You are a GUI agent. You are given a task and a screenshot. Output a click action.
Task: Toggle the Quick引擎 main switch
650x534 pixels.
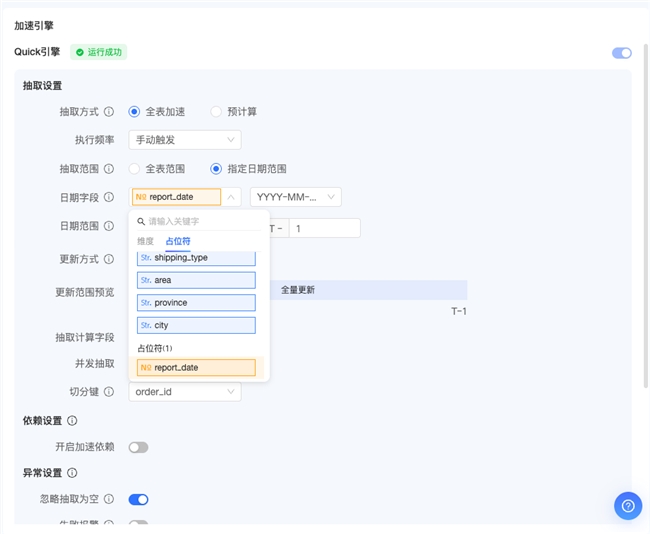[x=621, y=53]
